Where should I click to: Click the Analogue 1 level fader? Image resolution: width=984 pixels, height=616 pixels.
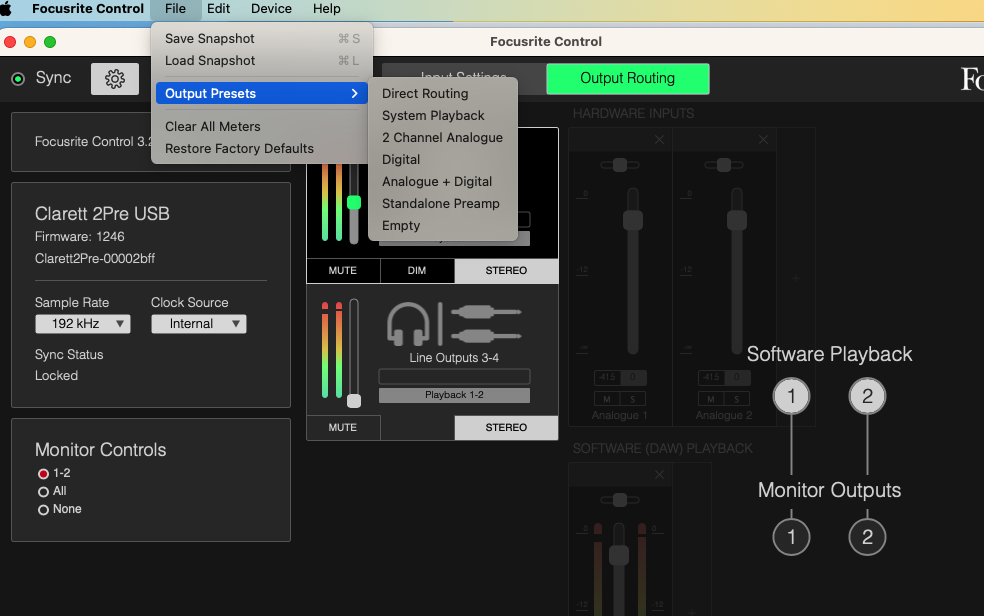633,220
